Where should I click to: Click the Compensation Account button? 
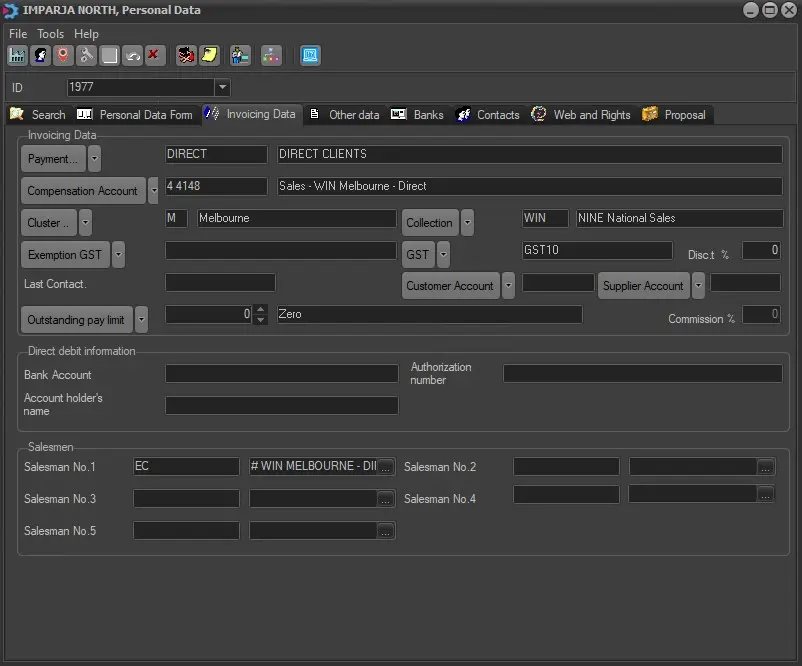pyautogui.click(x=83, y=191)
